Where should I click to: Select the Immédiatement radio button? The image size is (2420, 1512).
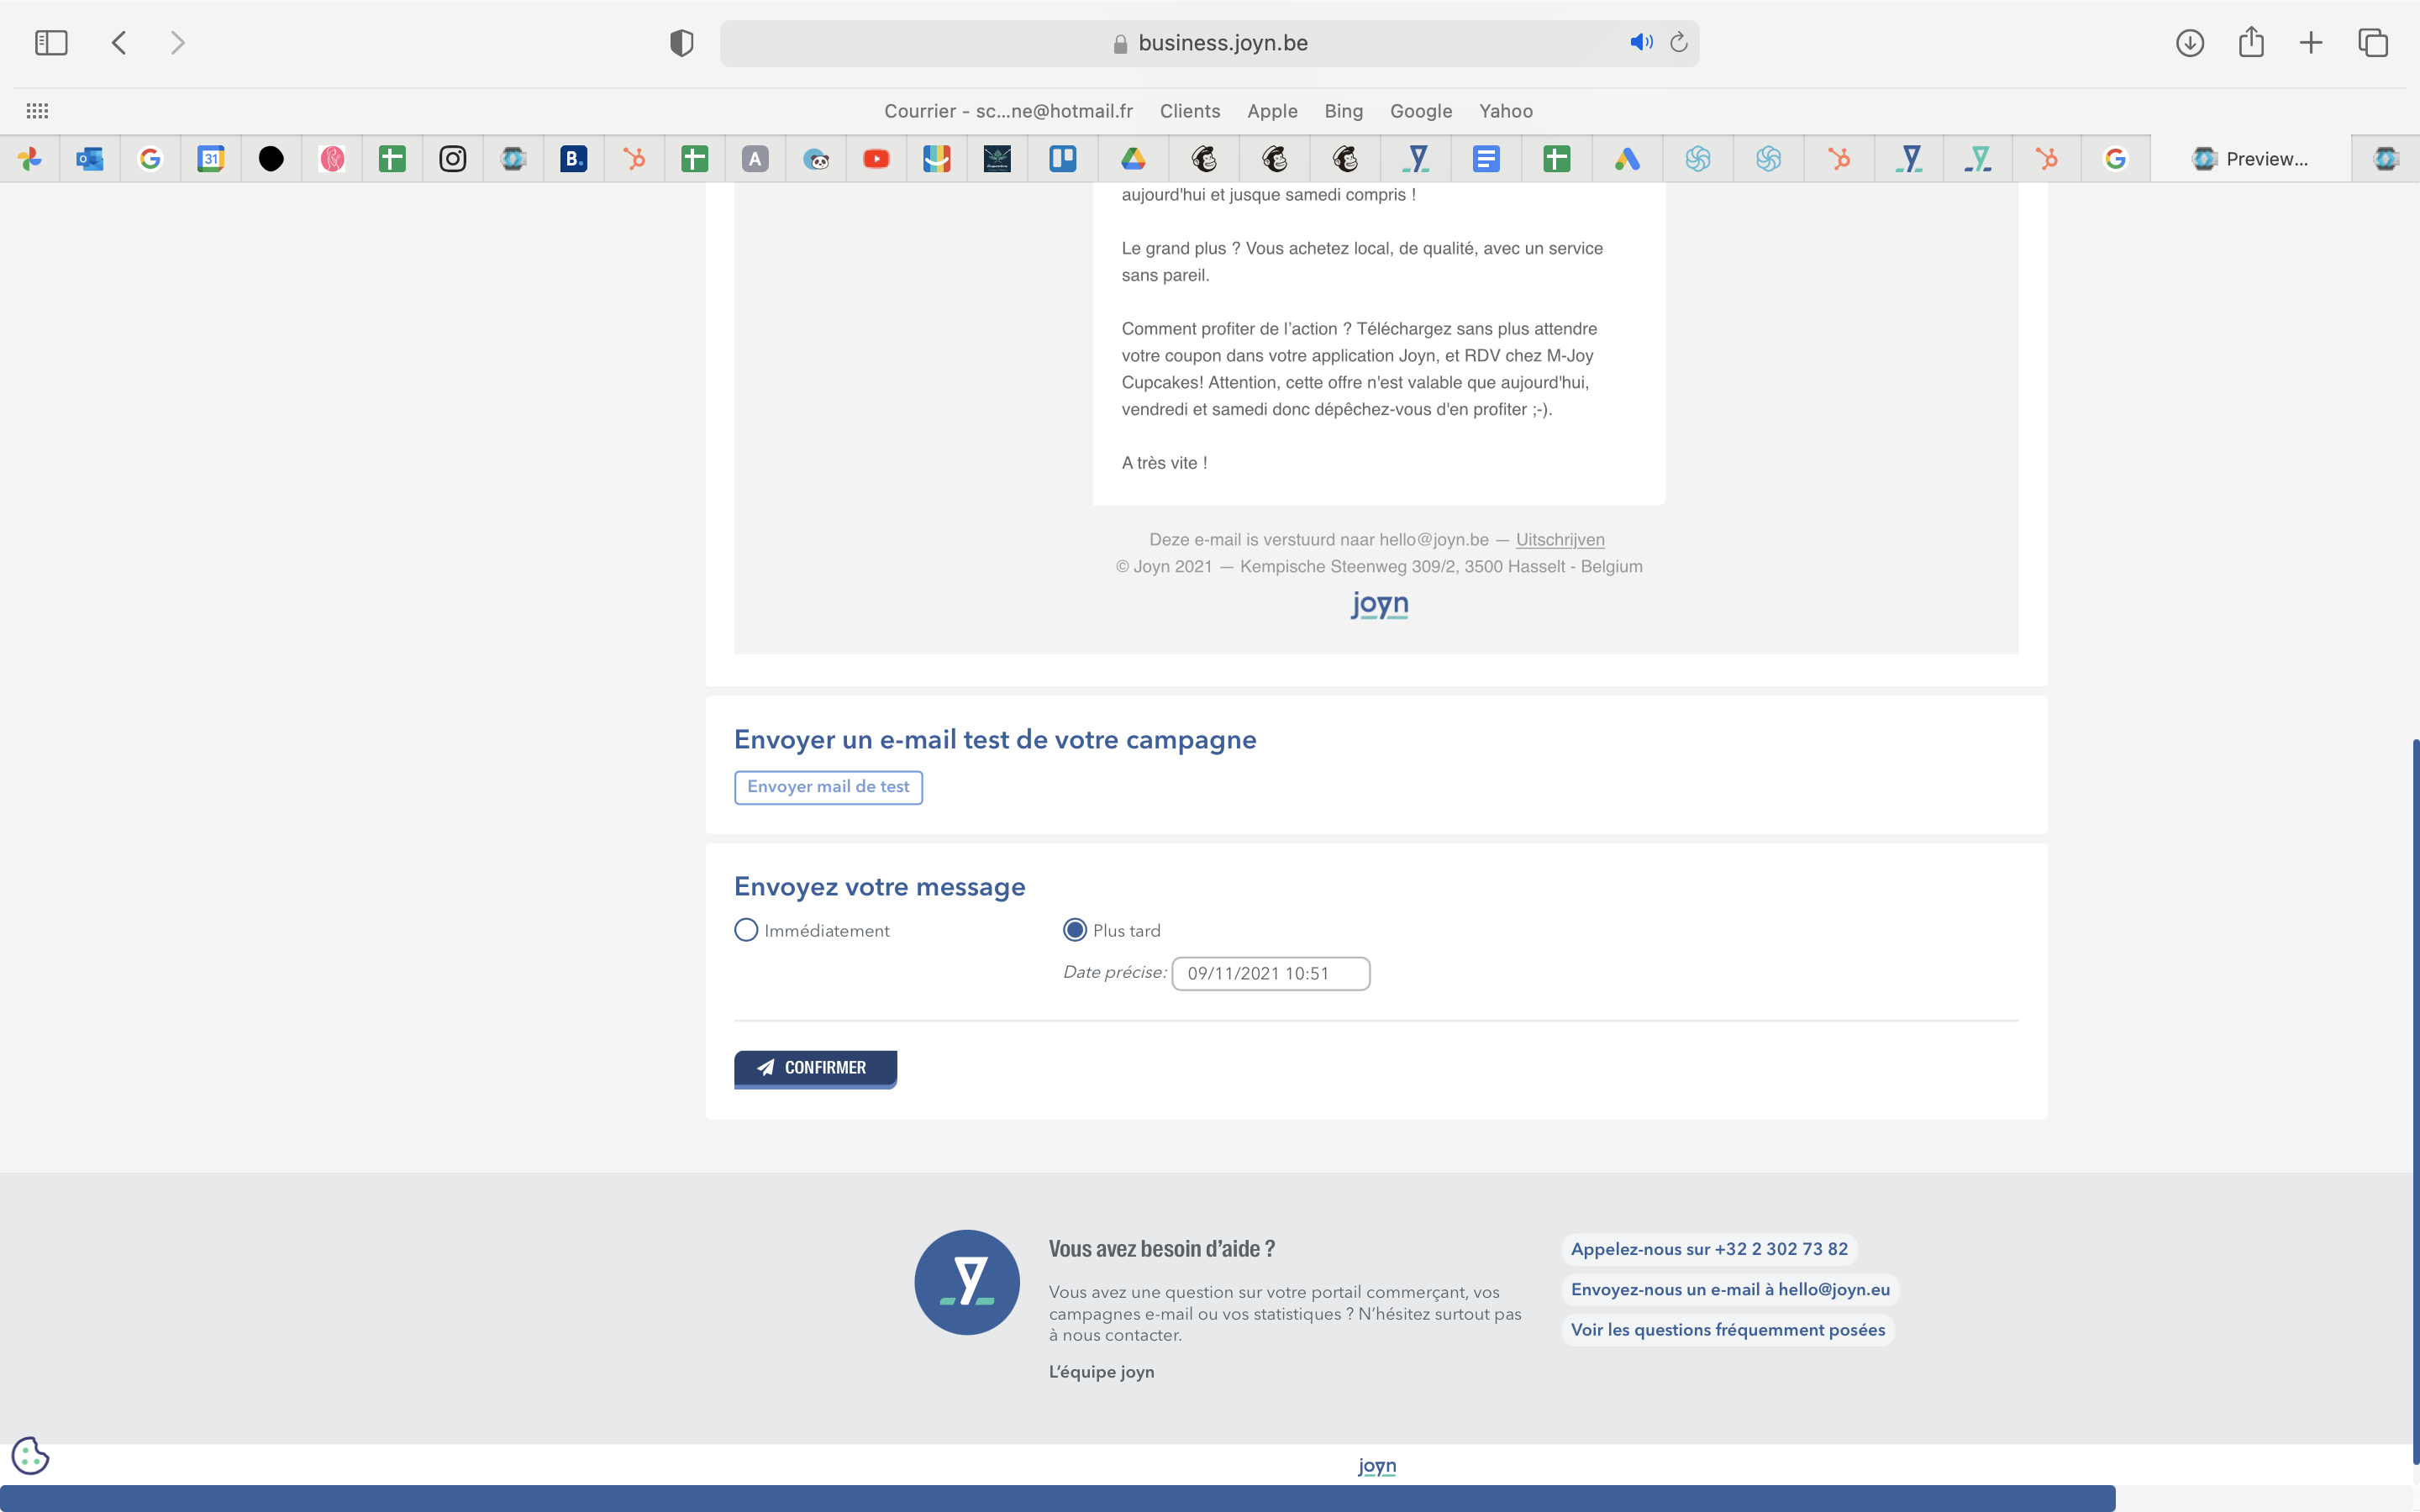[746, 930]
